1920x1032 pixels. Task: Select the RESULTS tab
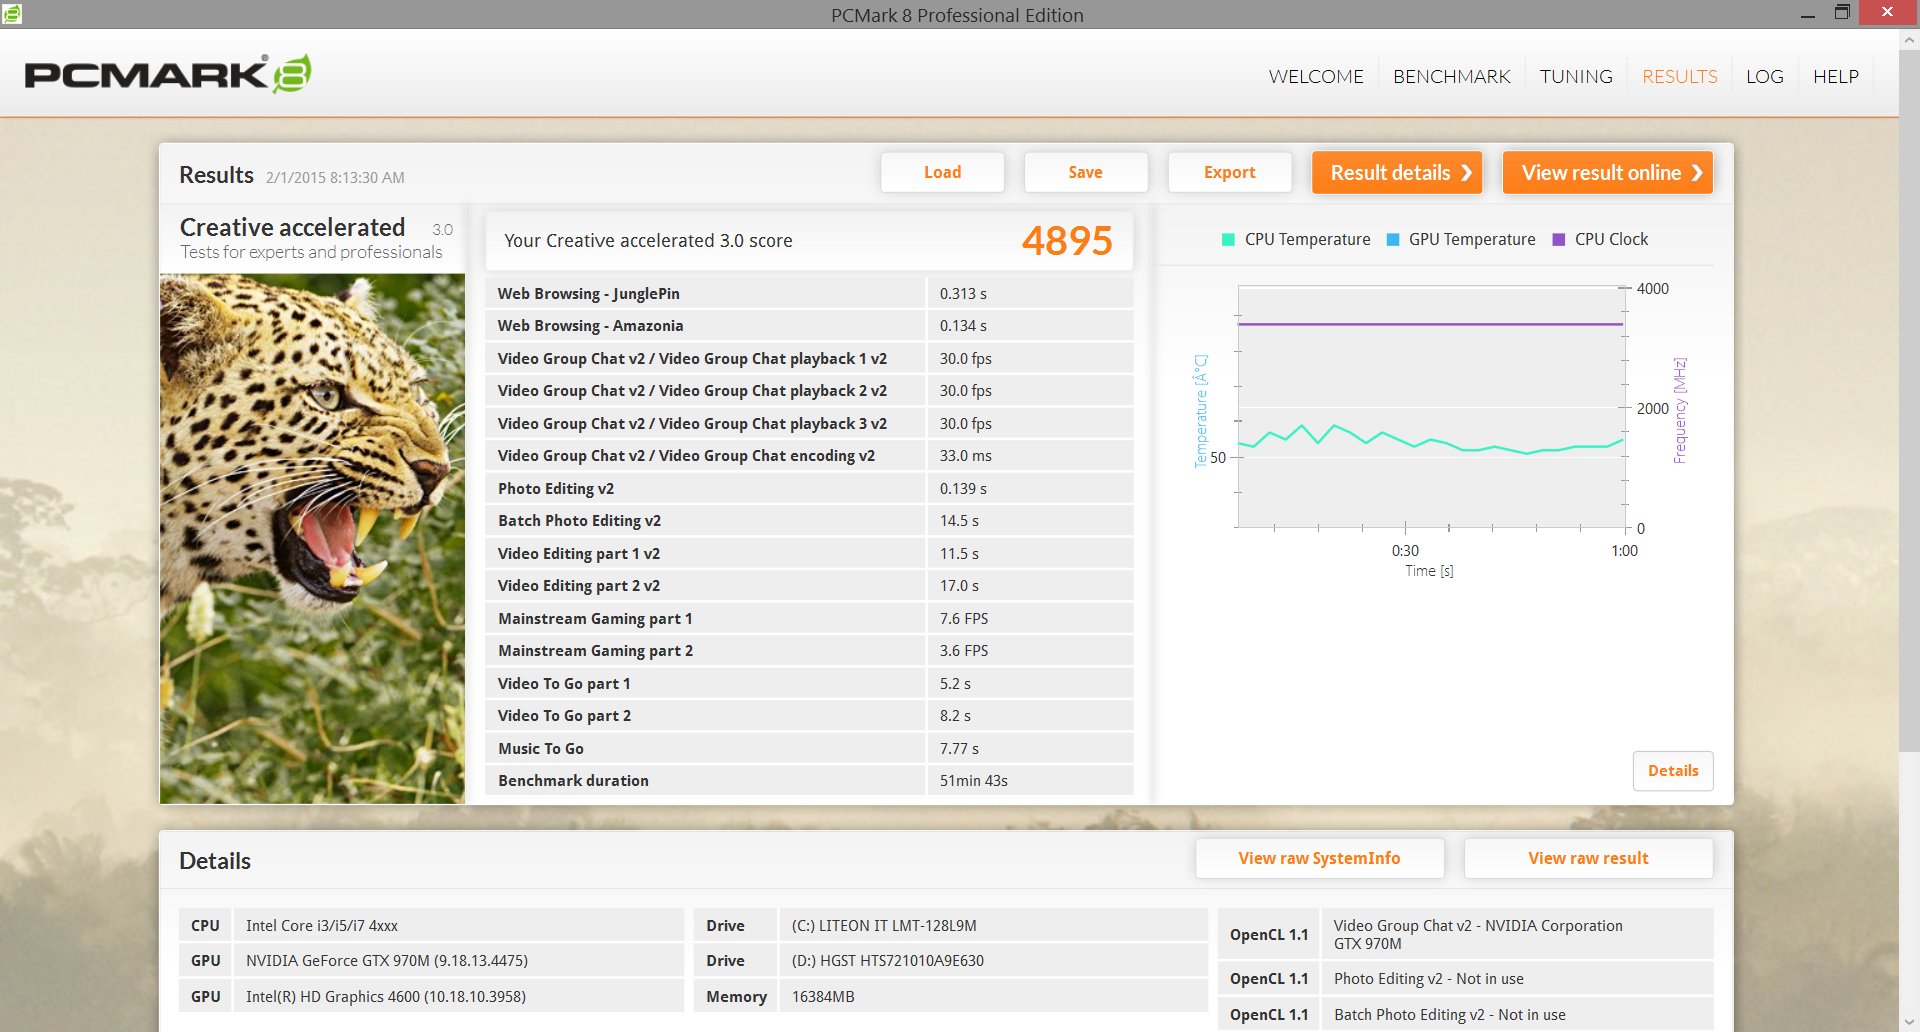click(x=1679, y=77)
